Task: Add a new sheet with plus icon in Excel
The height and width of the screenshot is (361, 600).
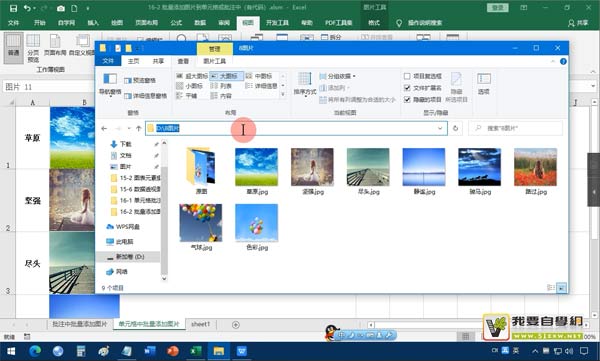Action: pyautogui.click(x=236, y=325)
